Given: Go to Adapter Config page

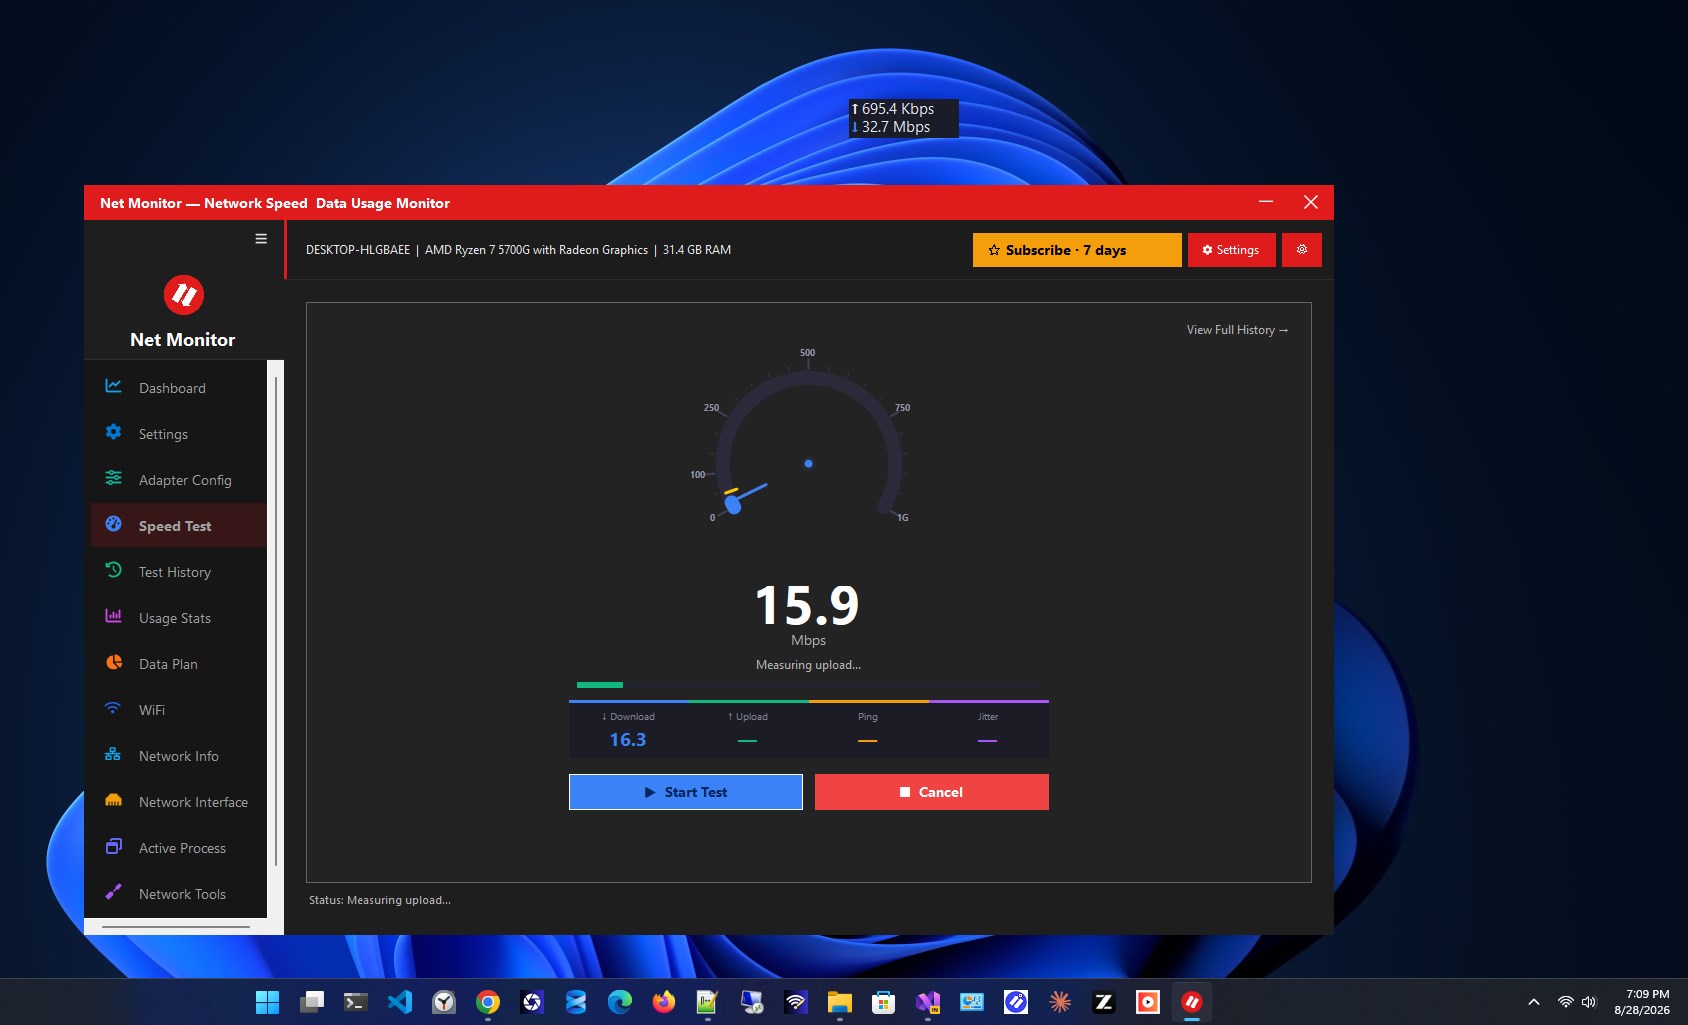Looking at the screenshot, I should pos(178,480).
